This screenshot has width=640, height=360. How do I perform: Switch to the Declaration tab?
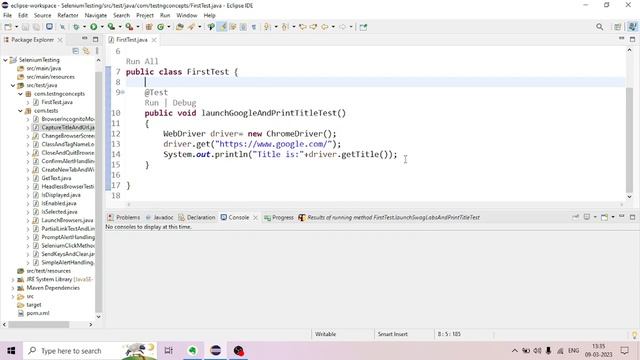pos(197,218)
